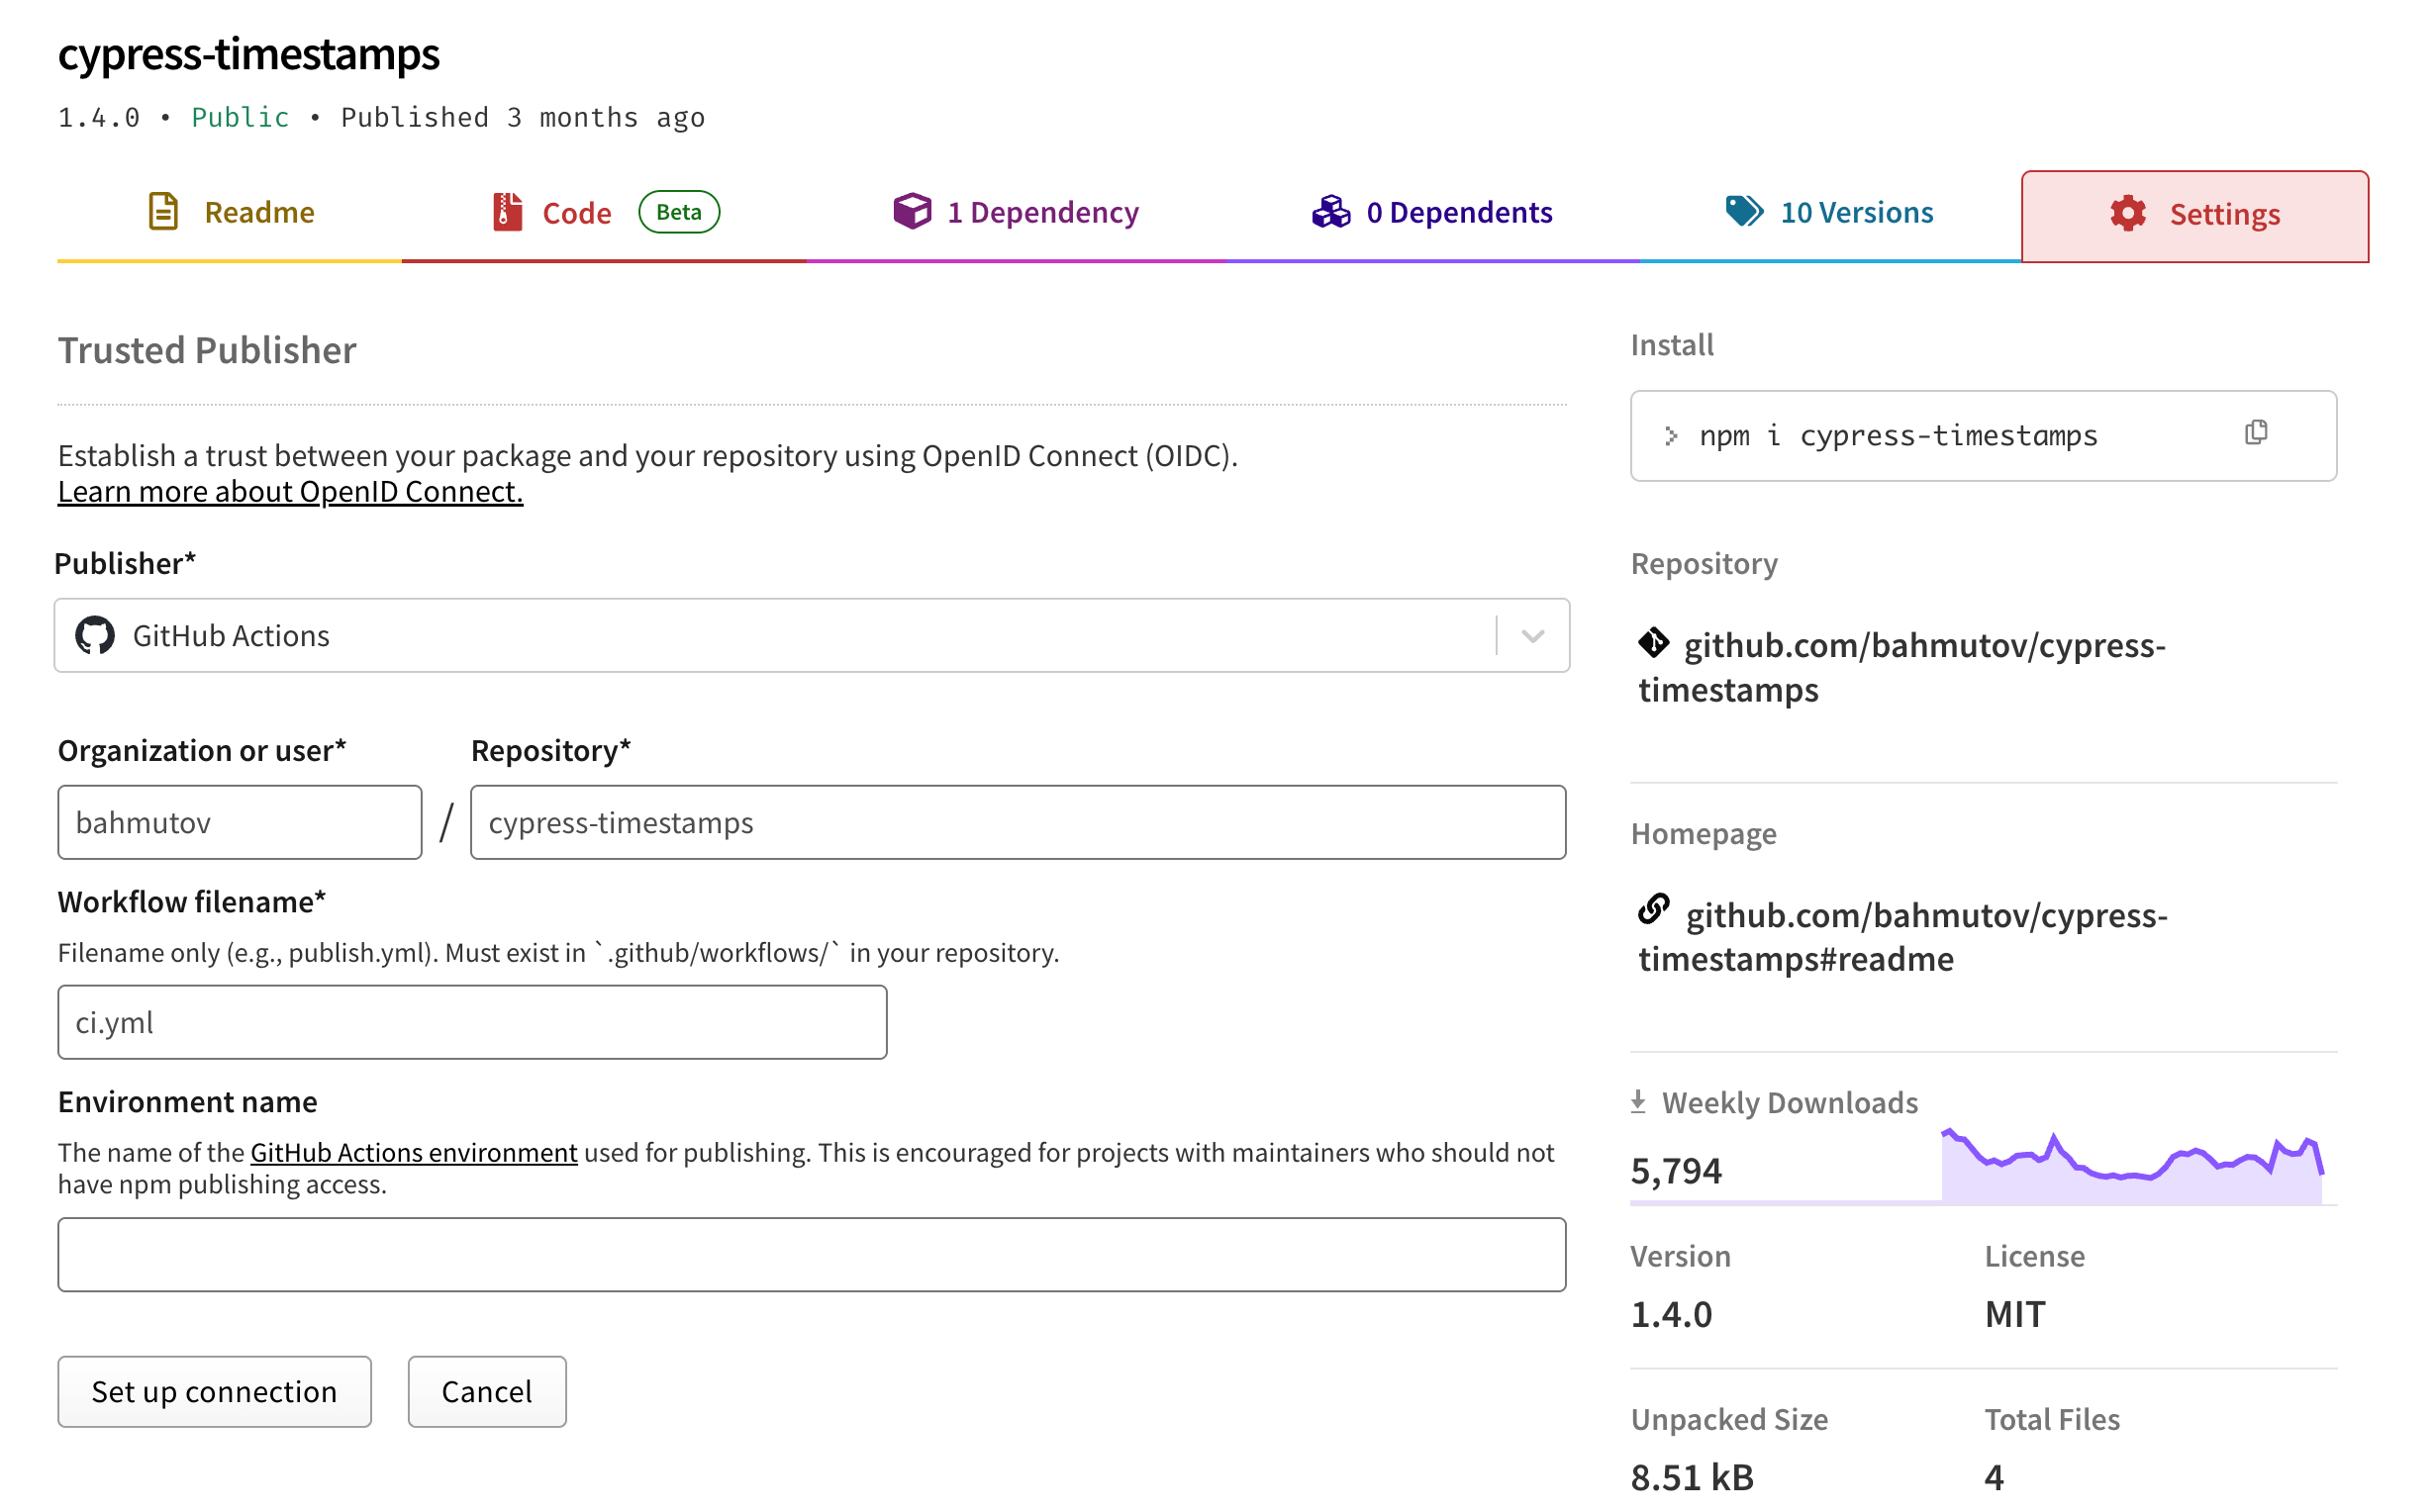
Task: Click the Set up connection button
Action: coord(214,1391)
